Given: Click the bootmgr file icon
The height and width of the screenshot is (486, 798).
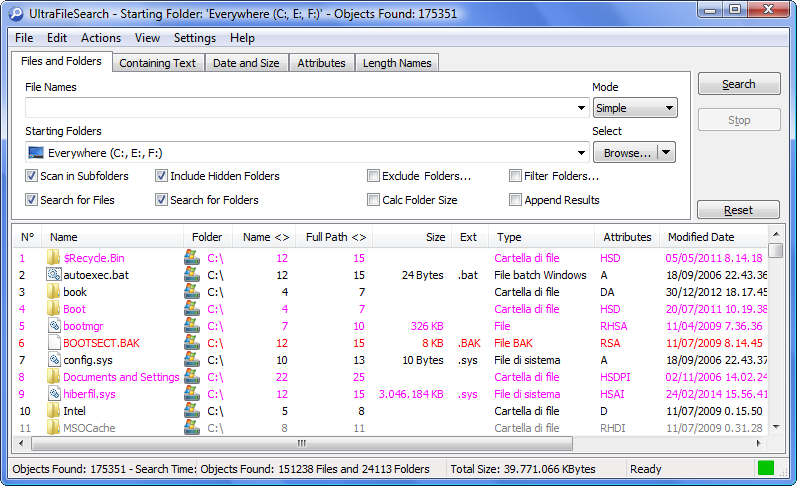Looking at the screenshot, I should pyautogui.click(x=54, y=326).
